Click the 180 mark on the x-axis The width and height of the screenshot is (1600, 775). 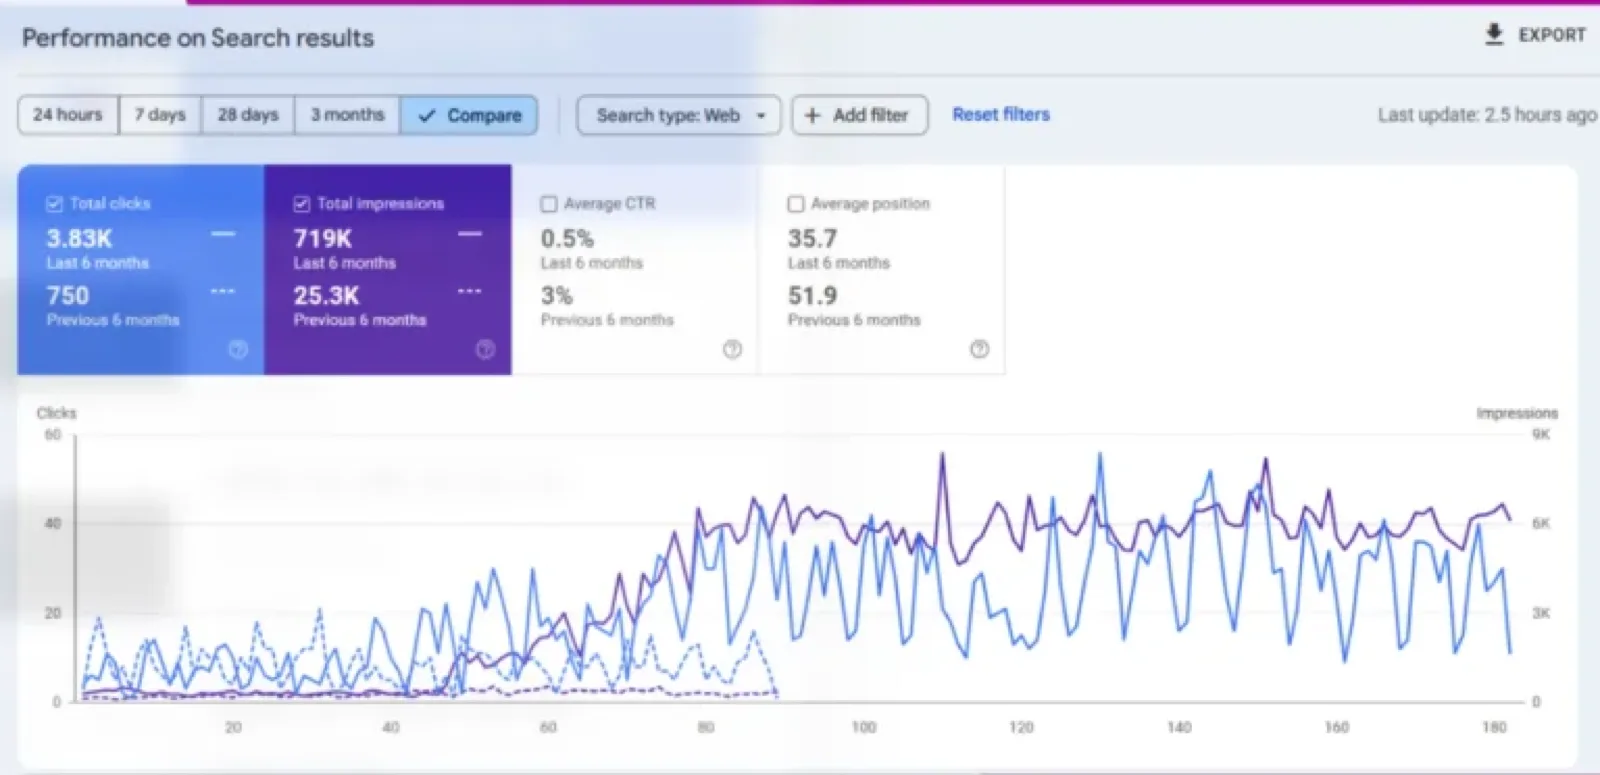click(x=1494, y=727)
